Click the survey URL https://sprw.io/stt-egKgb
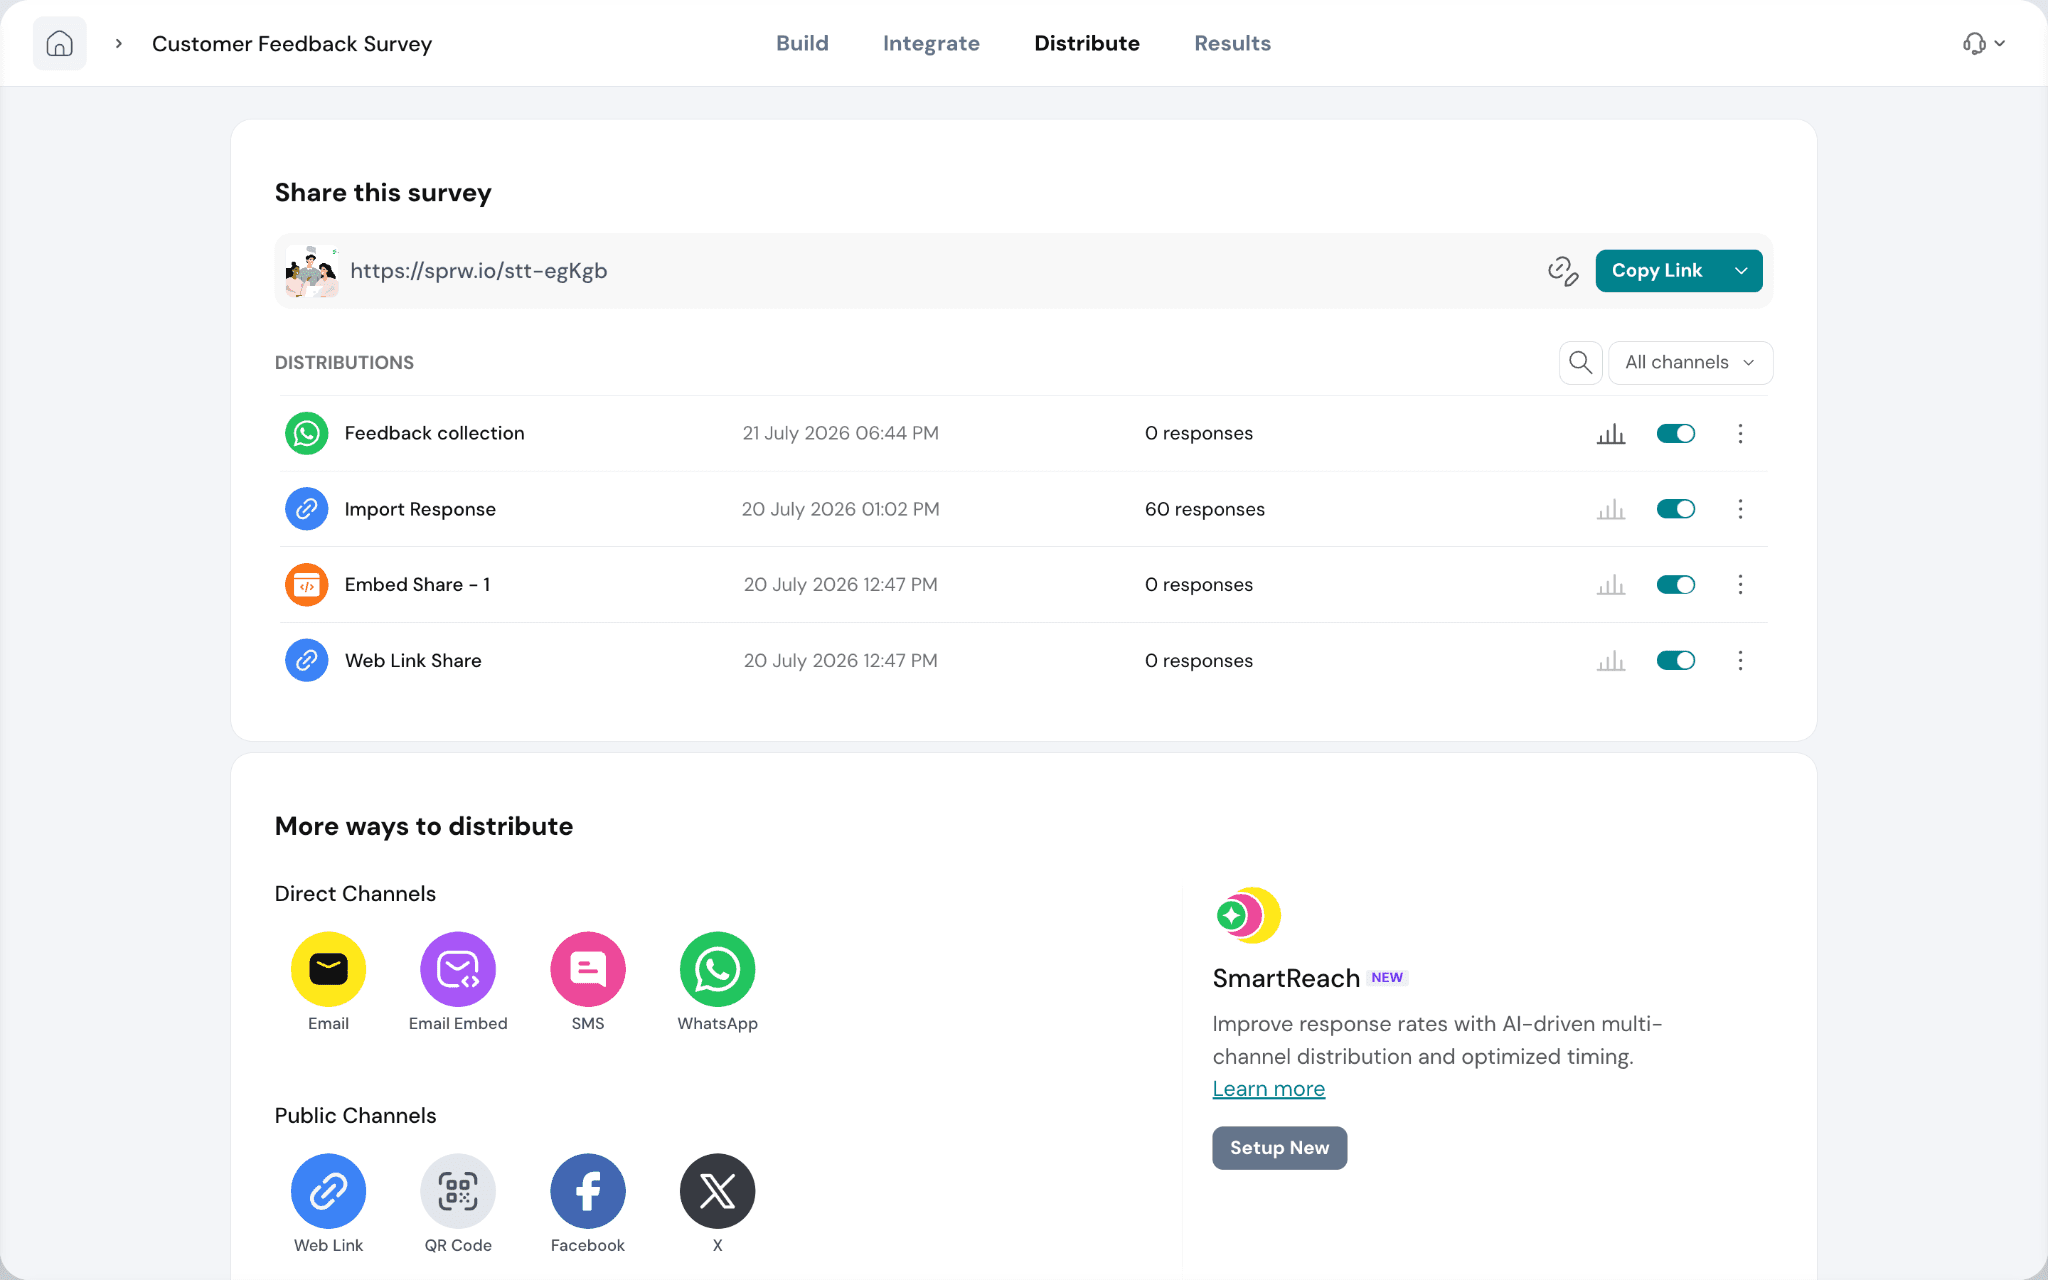The image size is (2048, 1280). tap(478, 271)
